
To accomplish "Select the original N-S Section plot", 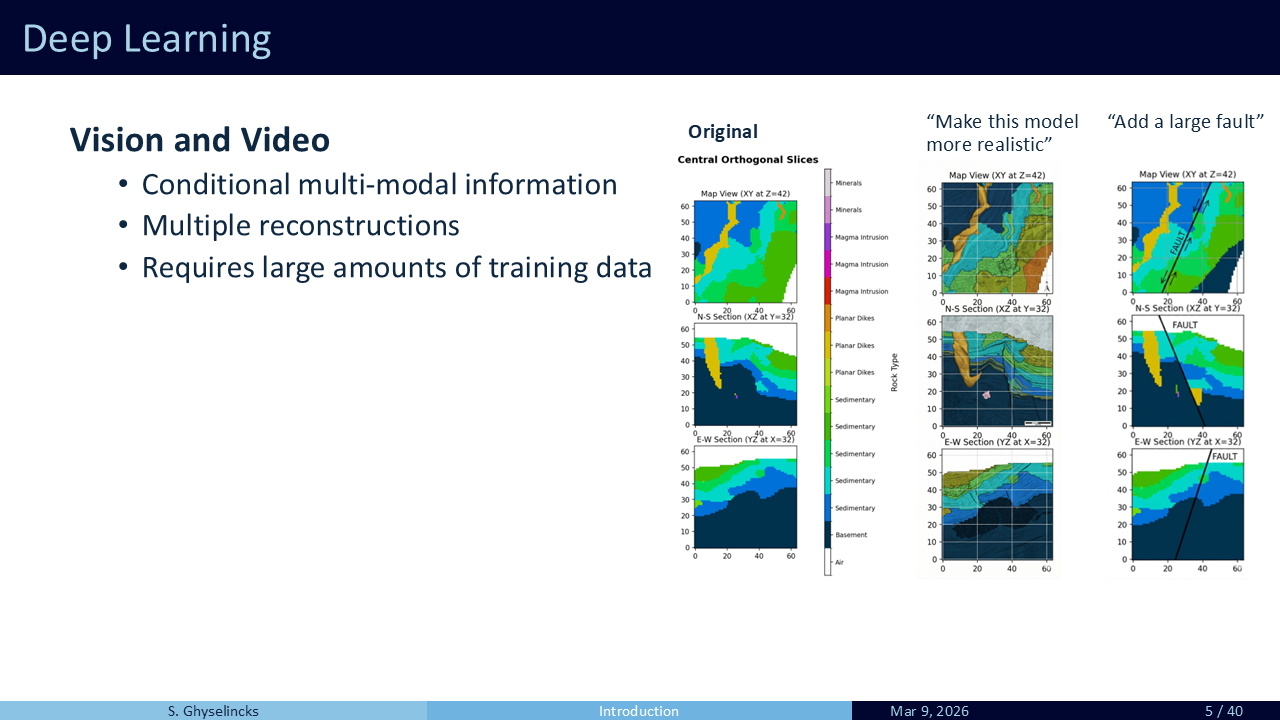I will click(x=746, y=376).
